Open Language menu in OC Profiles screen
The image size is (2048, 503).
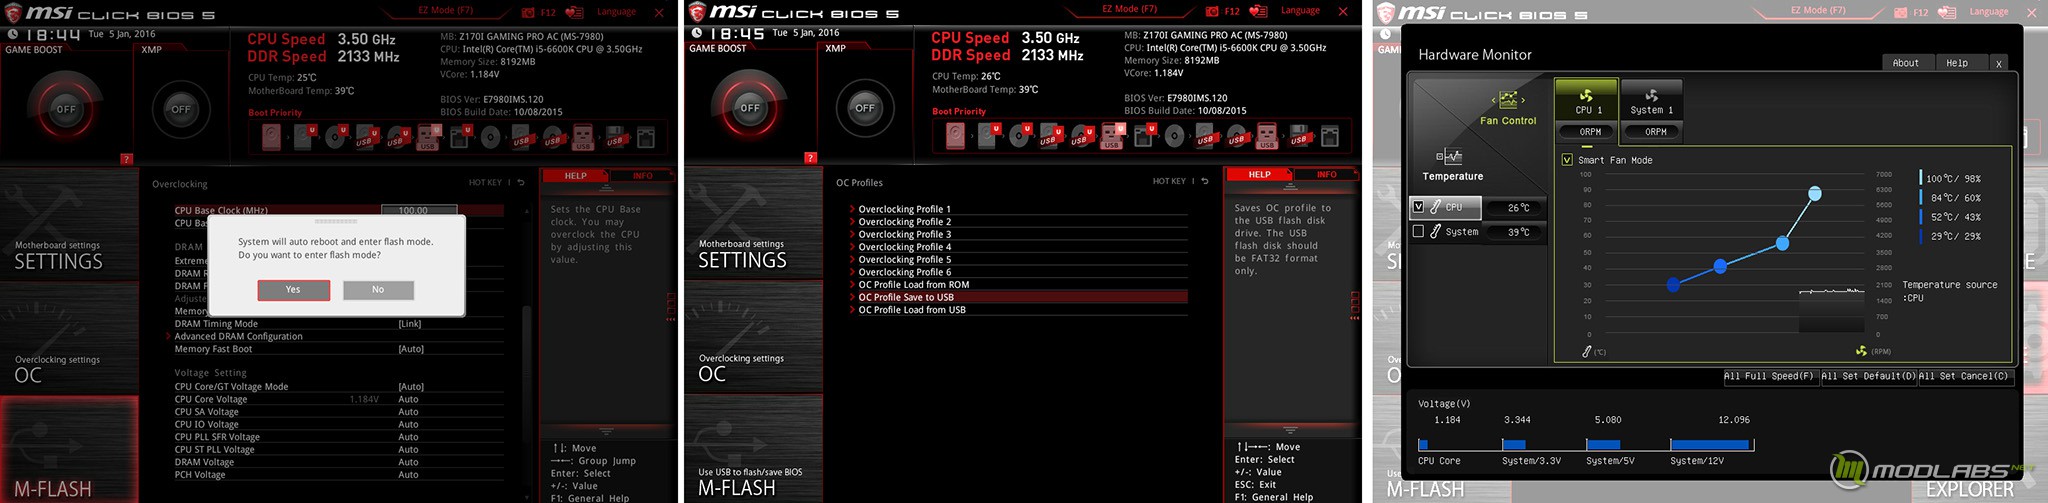tap(1300, 10)
